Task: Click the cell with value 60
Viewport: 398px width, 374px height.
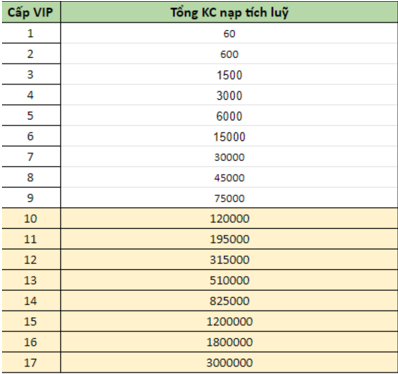Action: [x=229, y=33]
